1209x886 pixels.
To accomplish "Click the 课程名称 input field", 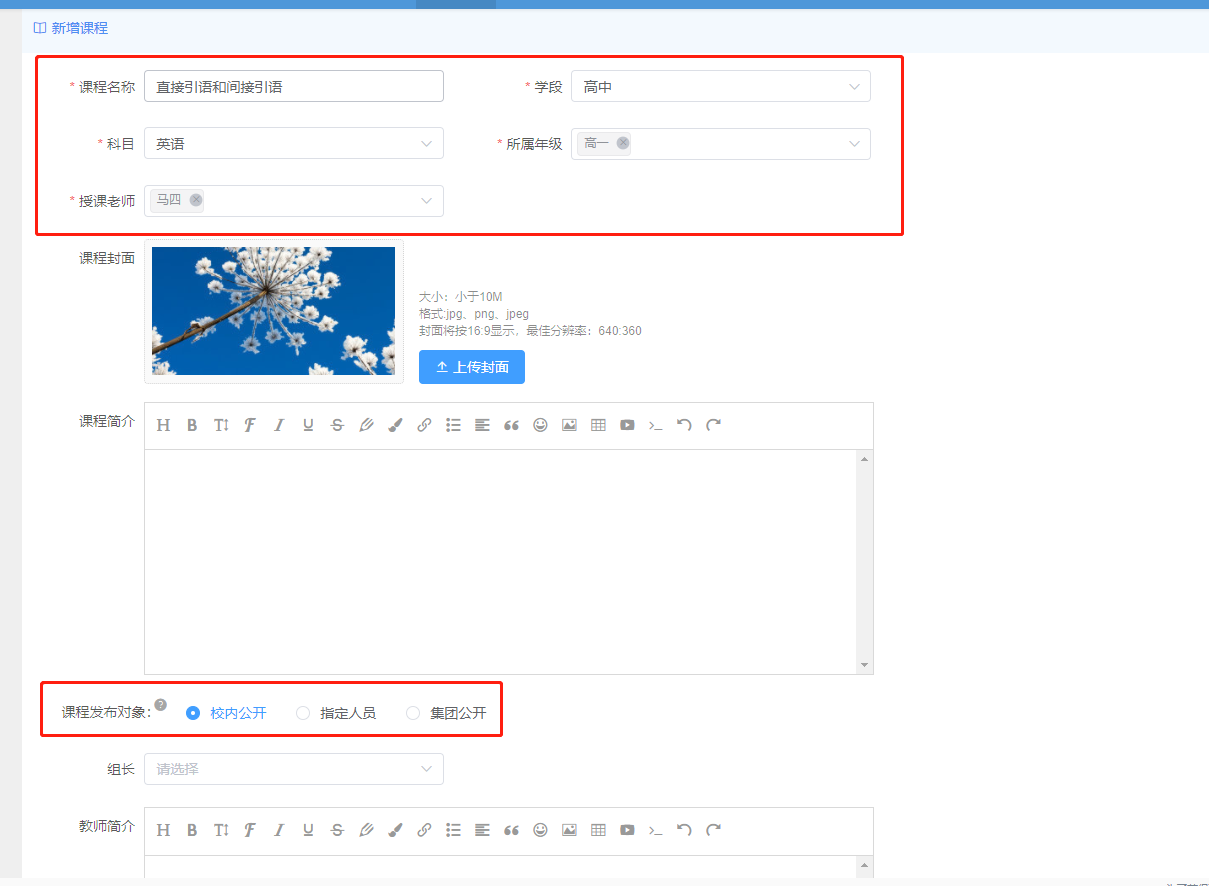I will [x=293, y=87].
